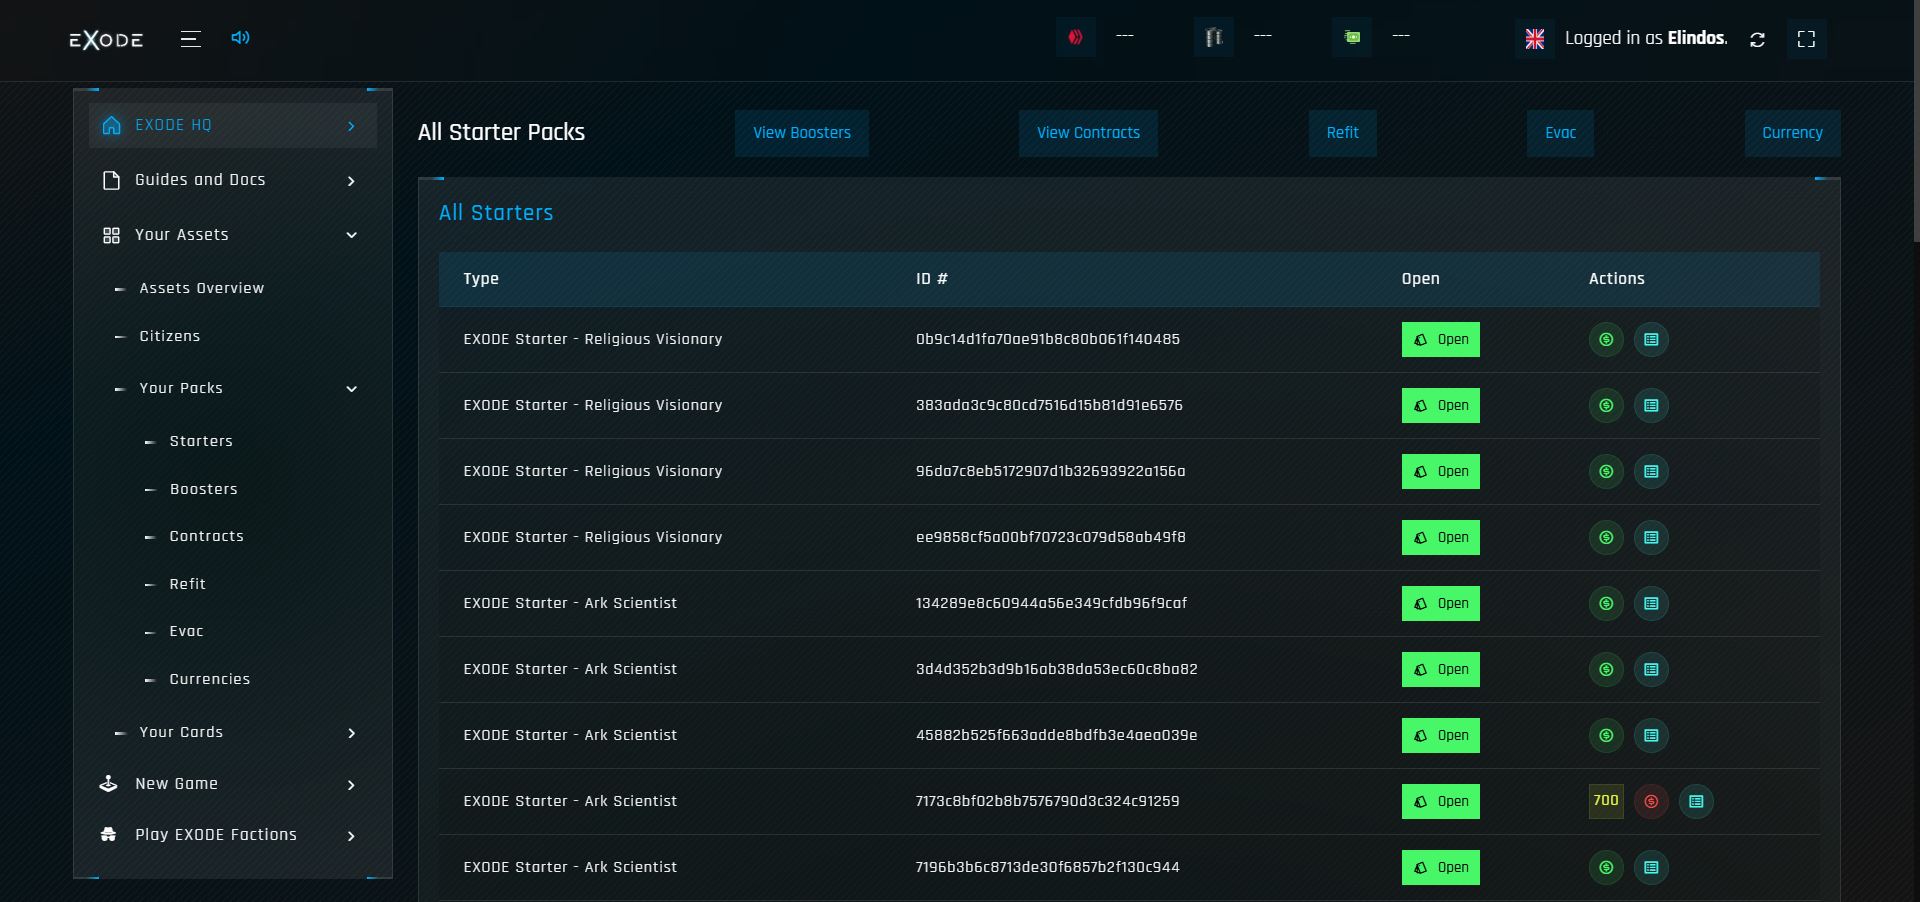Collapse Your Assets chevron
The width and height of the screenshot is (1920, 902).
(x=351, y=235)
